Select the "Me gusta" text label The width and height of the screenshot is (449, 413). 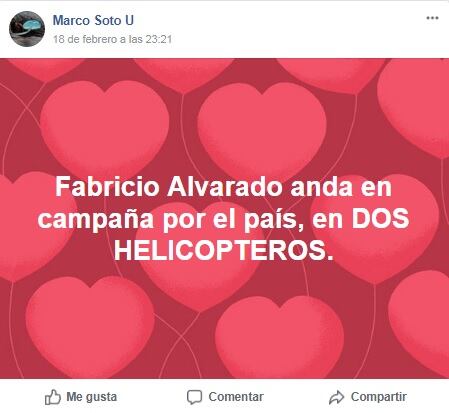[92, 397]
